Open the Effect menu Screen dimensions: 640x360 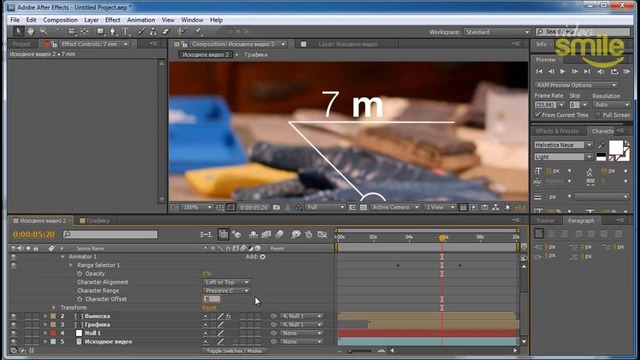113,20
